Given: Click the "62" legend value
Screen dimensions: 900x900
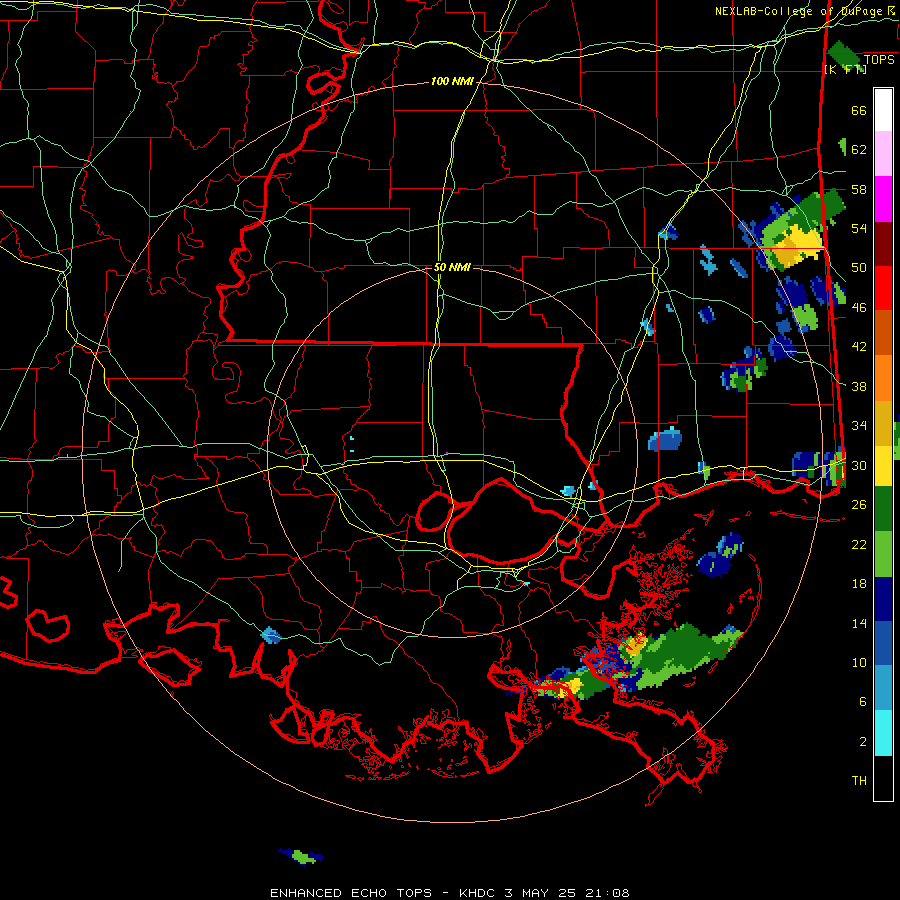Looking at the screenshot, I should click(859, 150).
